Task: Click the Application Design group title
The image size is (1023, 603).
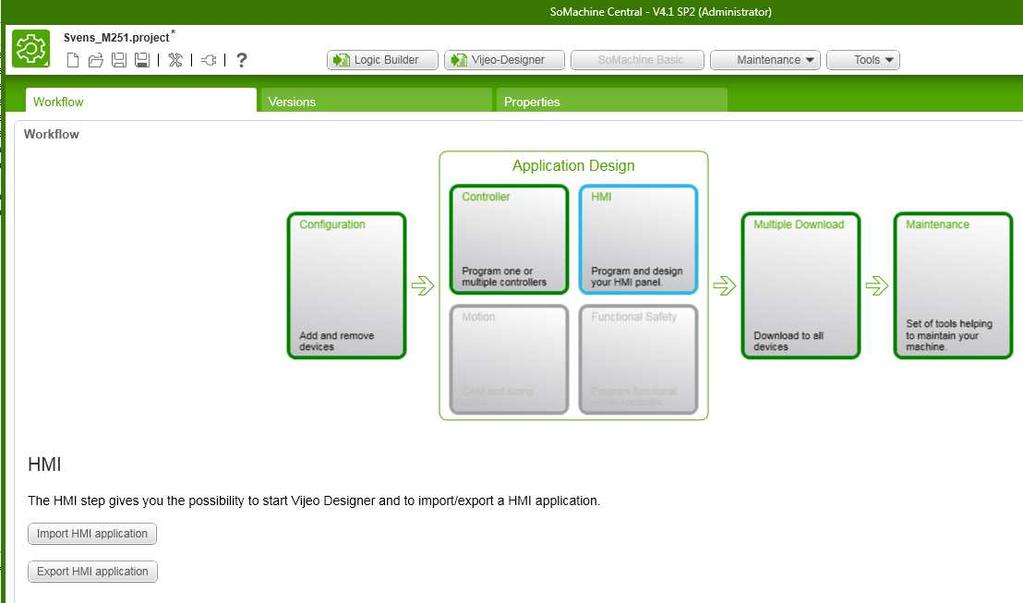Action: [x=573, y=166]
